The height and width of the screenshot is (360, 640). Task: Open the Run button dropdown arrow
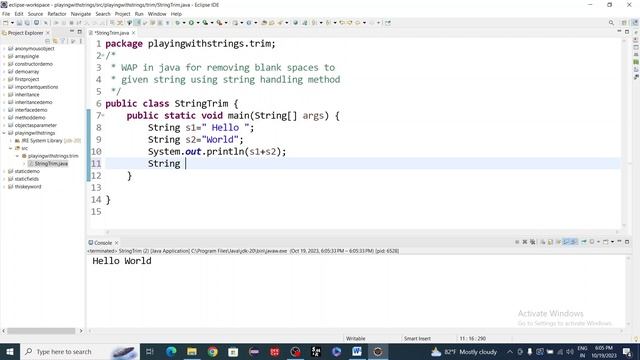pos(198,23)
